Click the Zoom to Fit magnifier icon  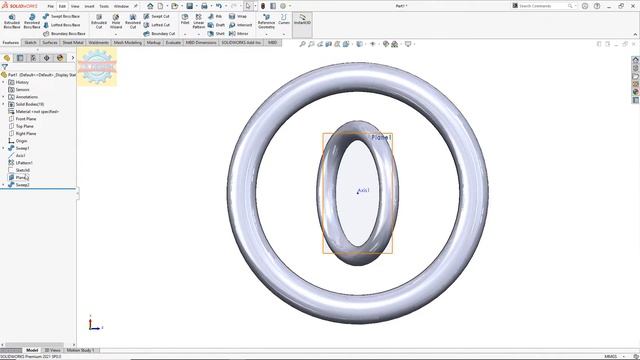click(x=302, y=44)
